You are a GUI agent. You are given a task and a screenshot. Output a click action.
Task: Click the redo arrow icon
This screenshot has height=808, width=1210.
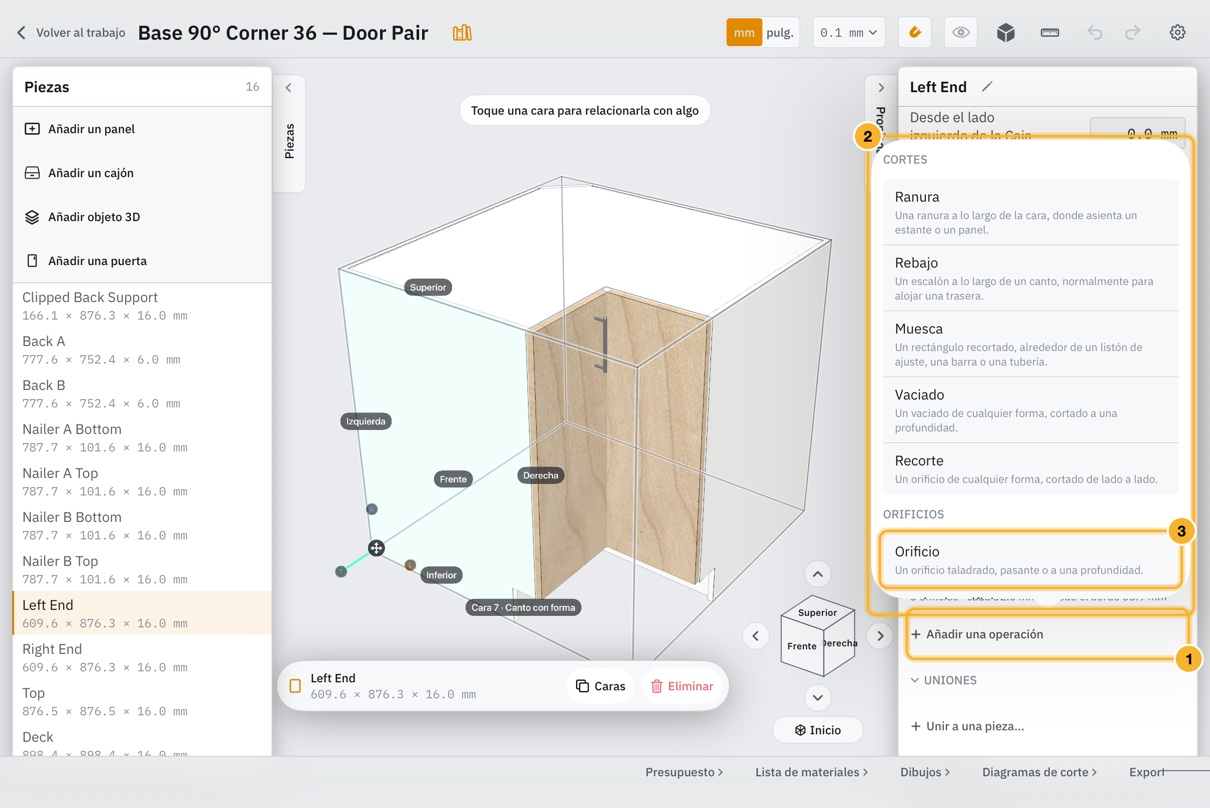1133,33
